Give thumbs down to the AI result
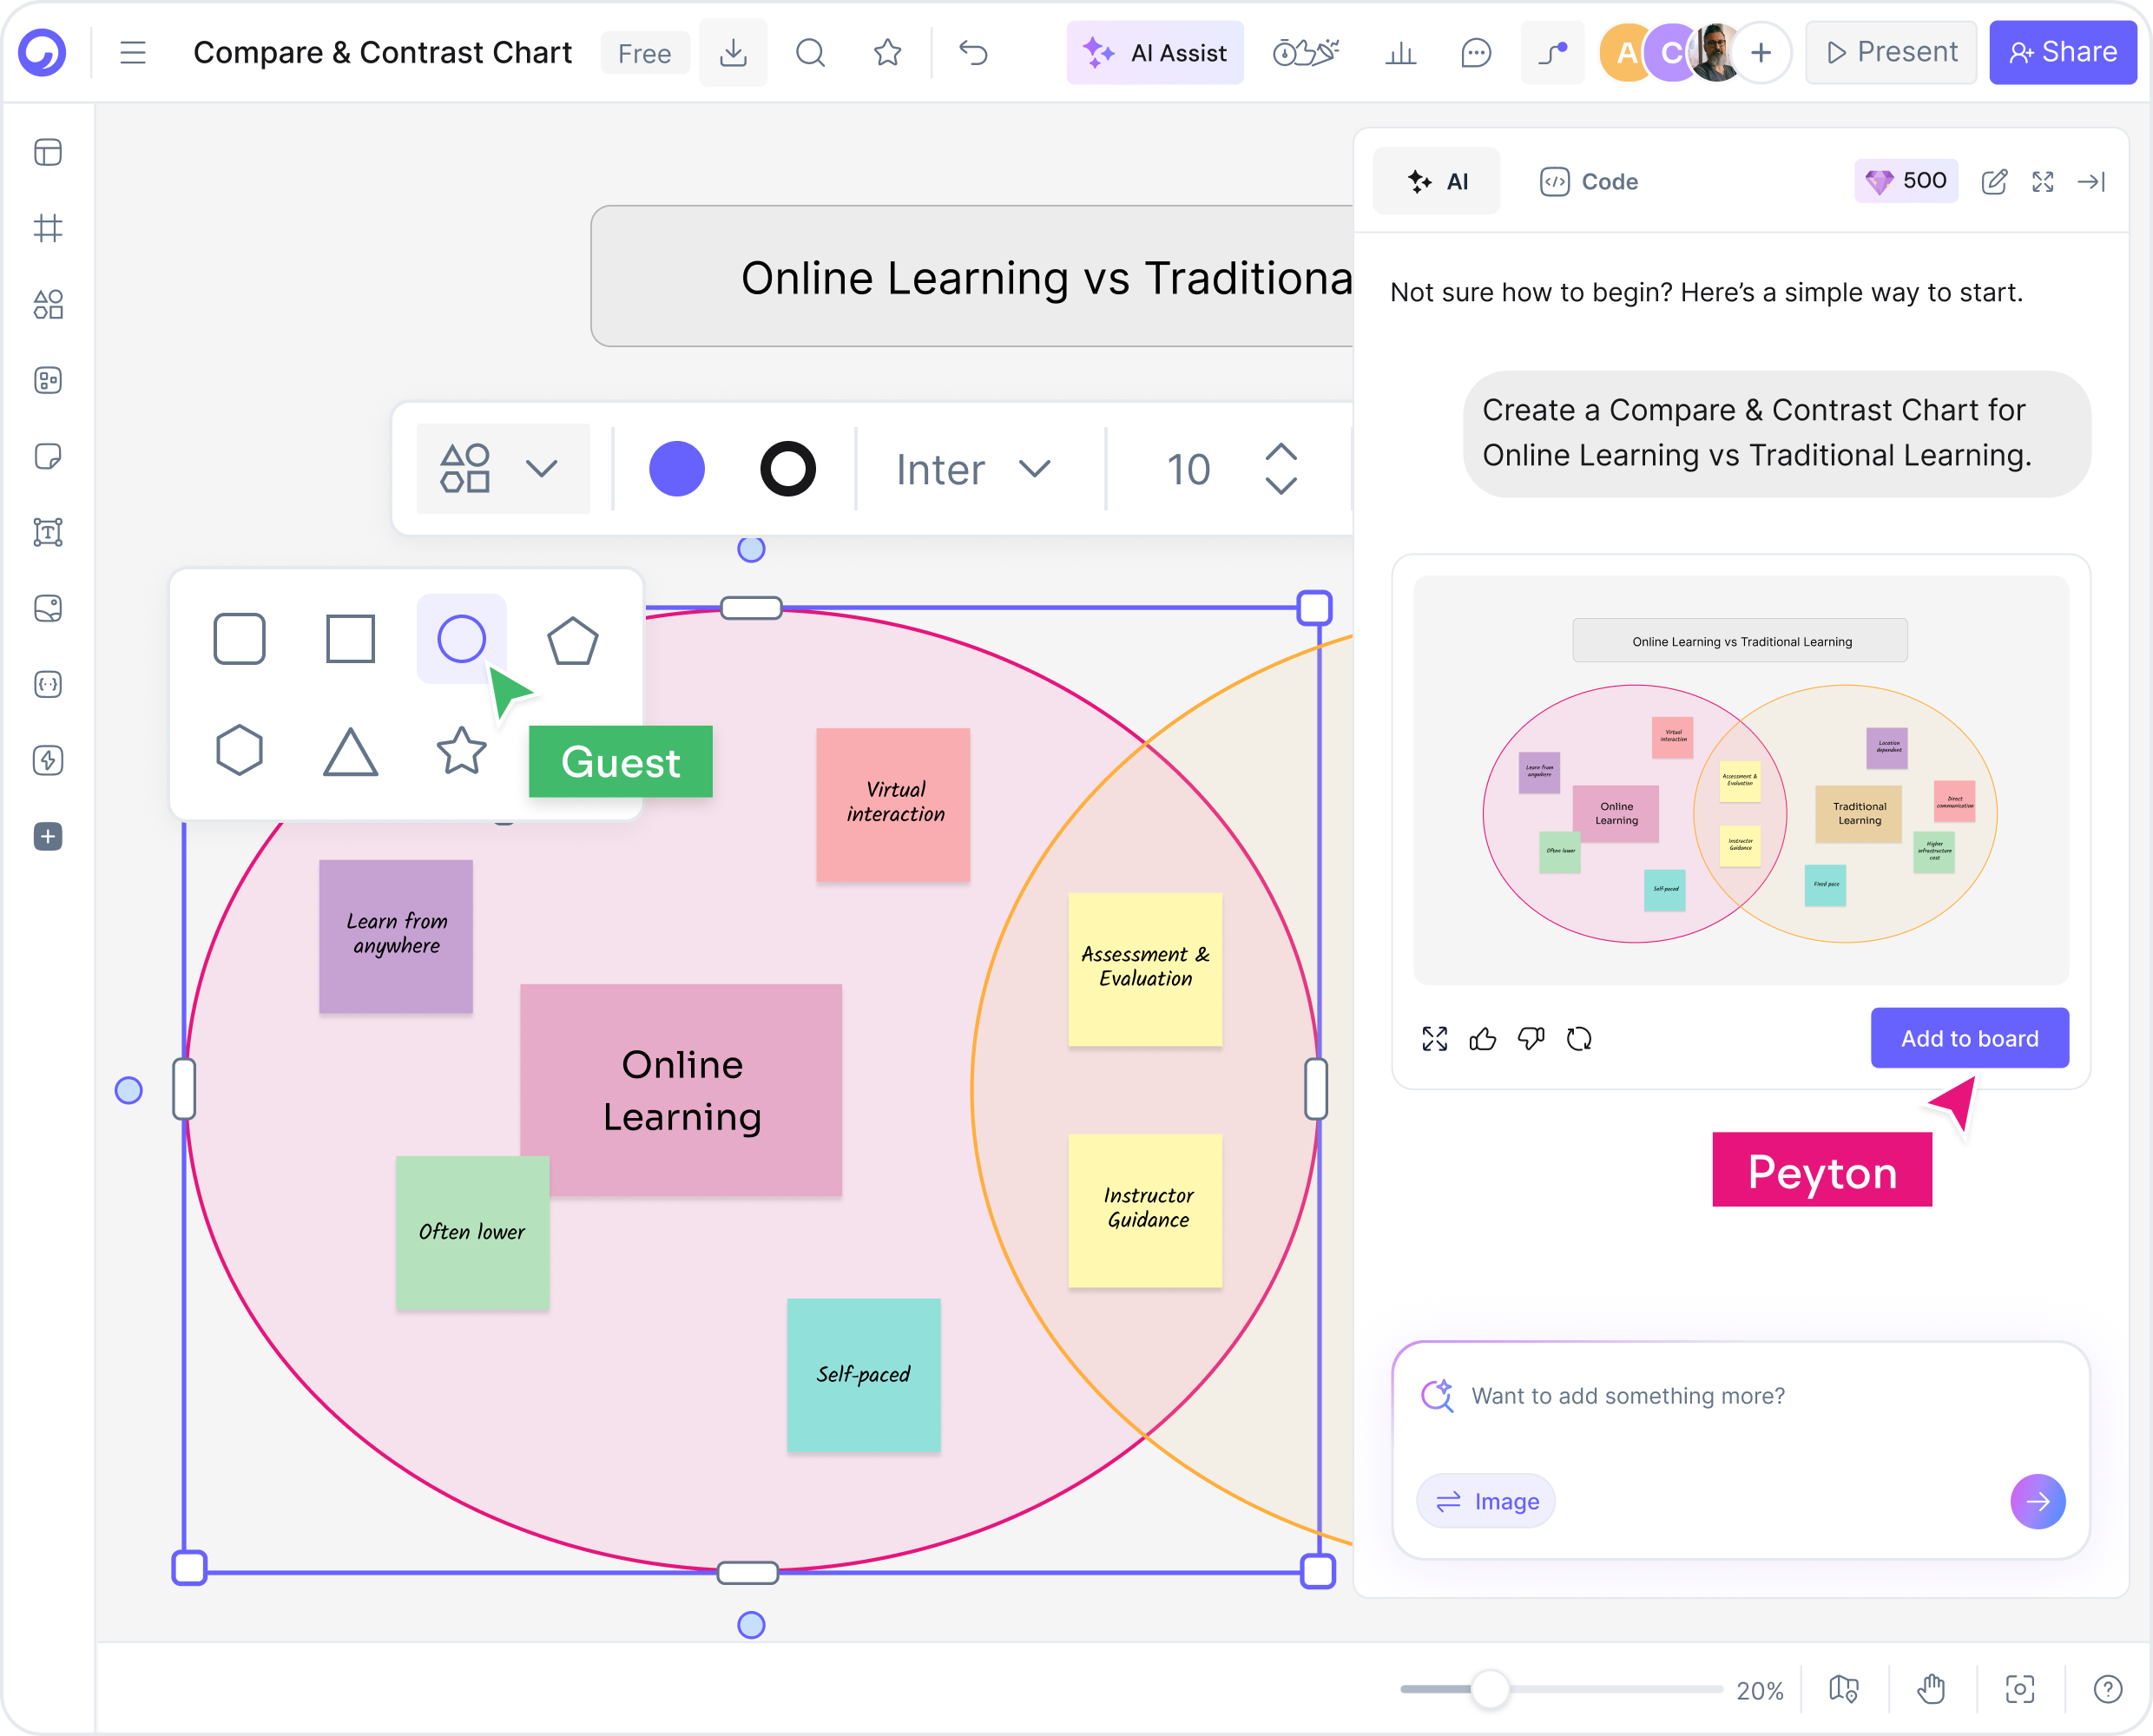The width and height of the screenshot is (2153, 1736). point(1531,1039)
